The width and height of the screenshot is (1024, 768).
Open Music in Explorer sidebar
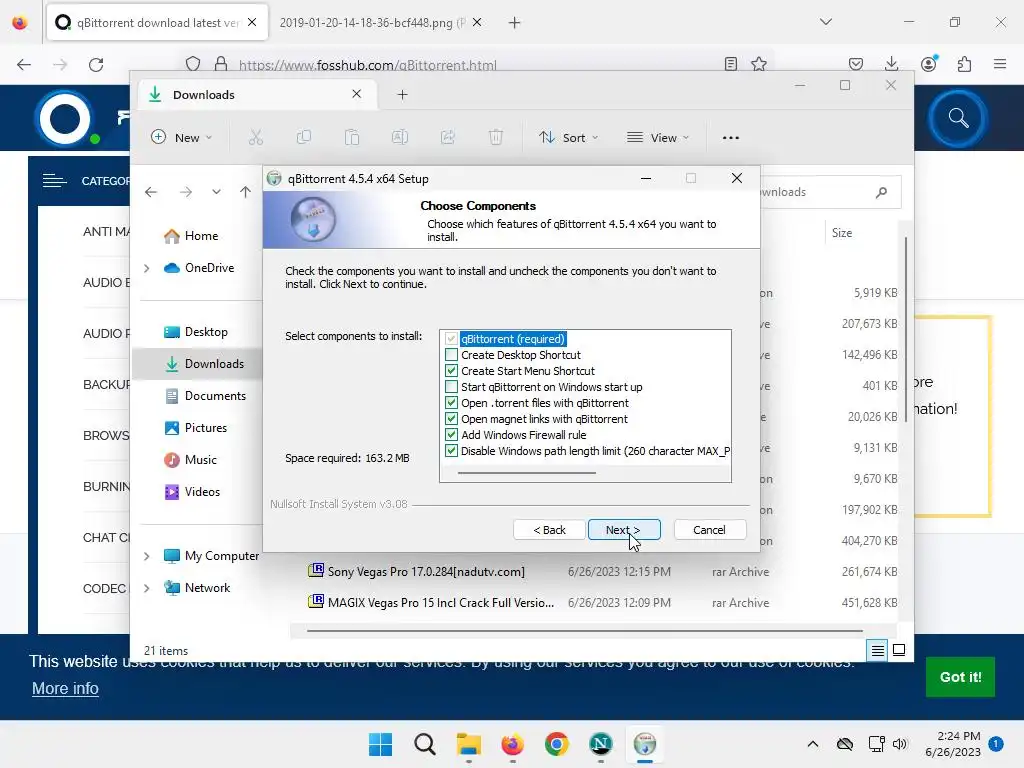[190, 460]
